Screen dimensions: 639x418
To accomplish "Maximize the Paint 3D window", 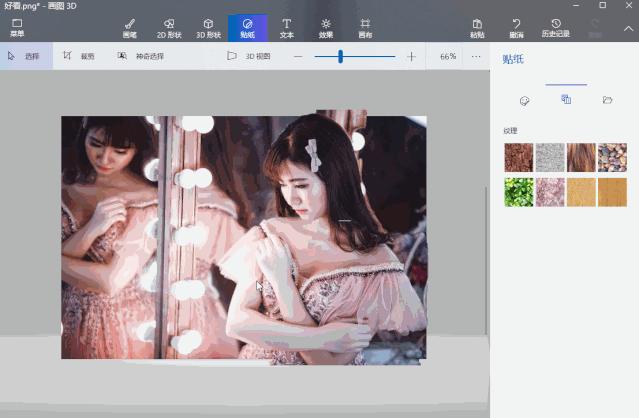I will pyautogui.click(x=602, y=5).
